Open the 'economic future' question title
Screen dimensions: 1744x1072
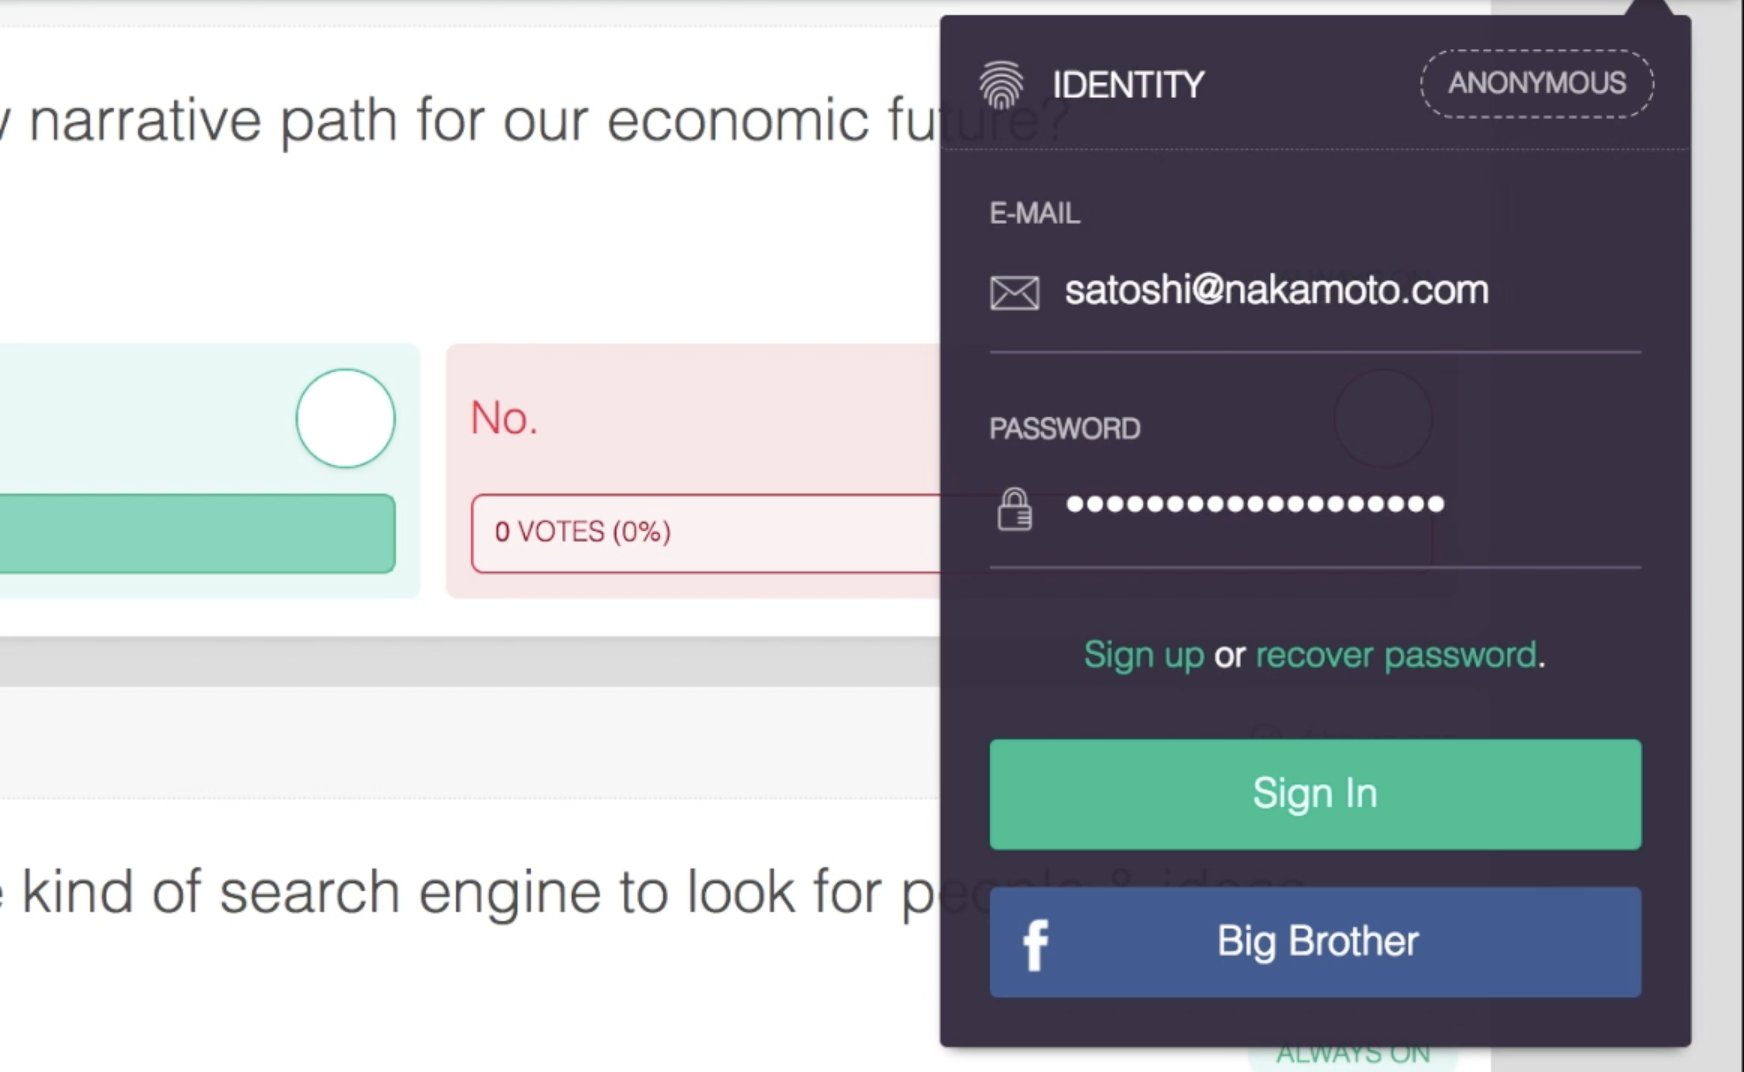coord(480,121)
